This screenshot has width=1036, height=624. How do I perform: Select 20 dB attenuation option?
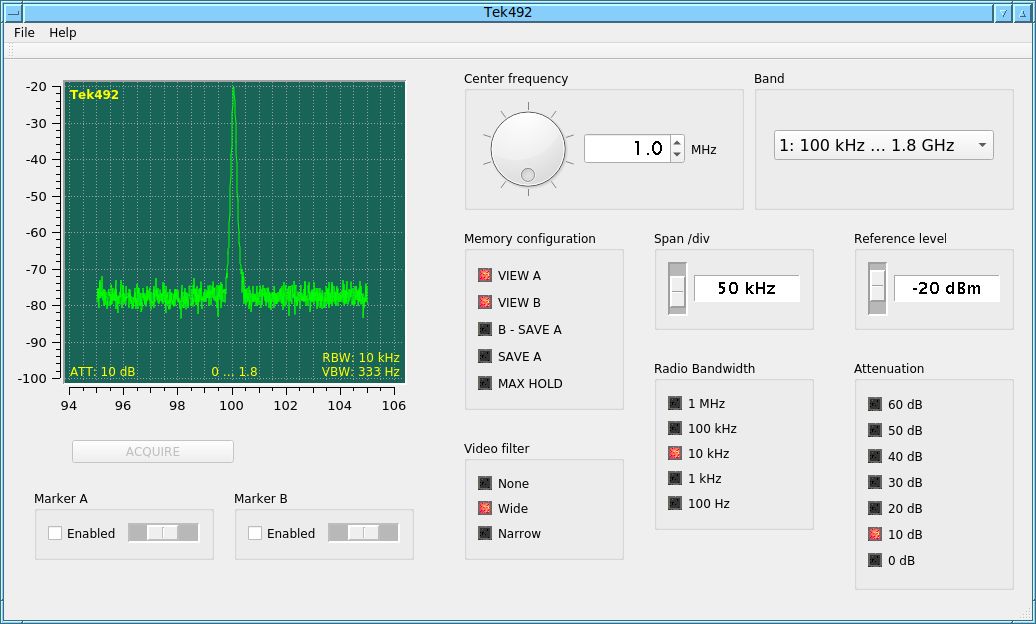point(875,509)
